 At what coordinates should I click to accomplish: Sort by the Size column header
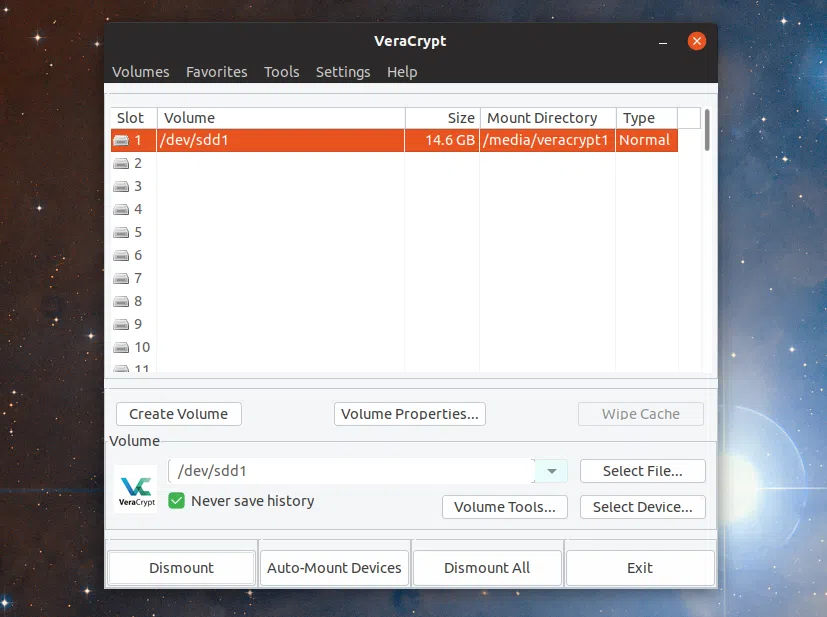pyautogui.click(x=442, y=118)
